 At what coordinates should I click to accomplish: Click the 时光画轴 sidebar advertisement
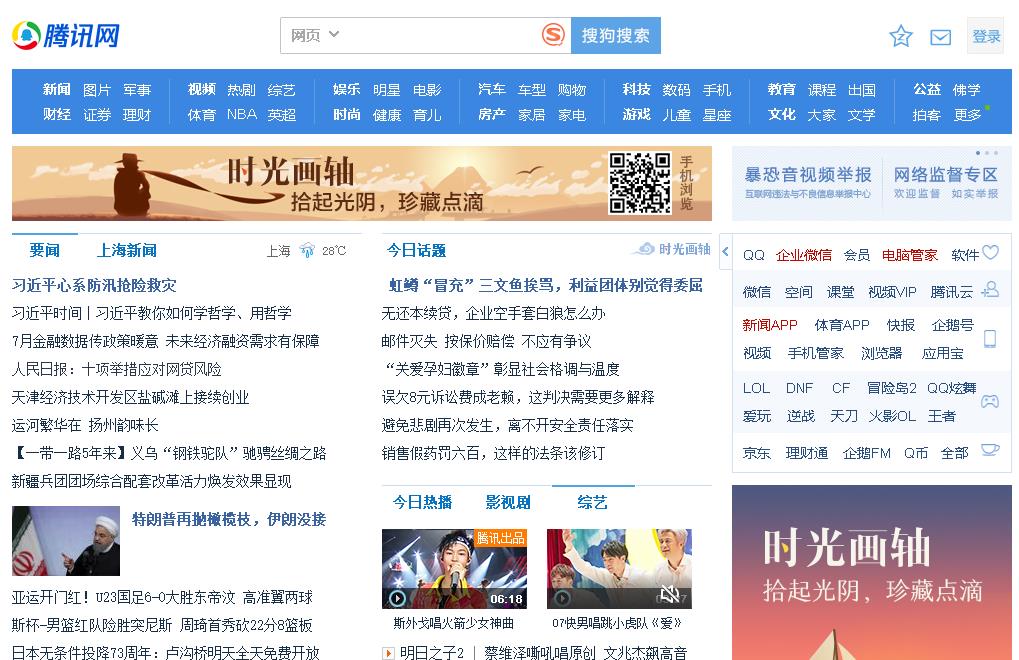pyautogui.click(x=872, y=572)
